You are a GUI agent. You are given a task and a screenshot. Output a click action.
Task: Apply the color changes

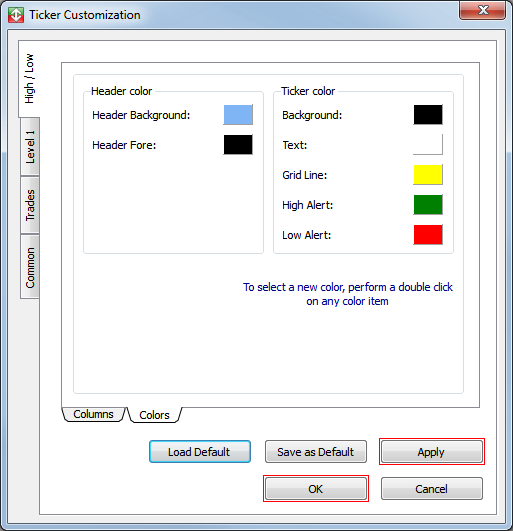coord(432,452)
